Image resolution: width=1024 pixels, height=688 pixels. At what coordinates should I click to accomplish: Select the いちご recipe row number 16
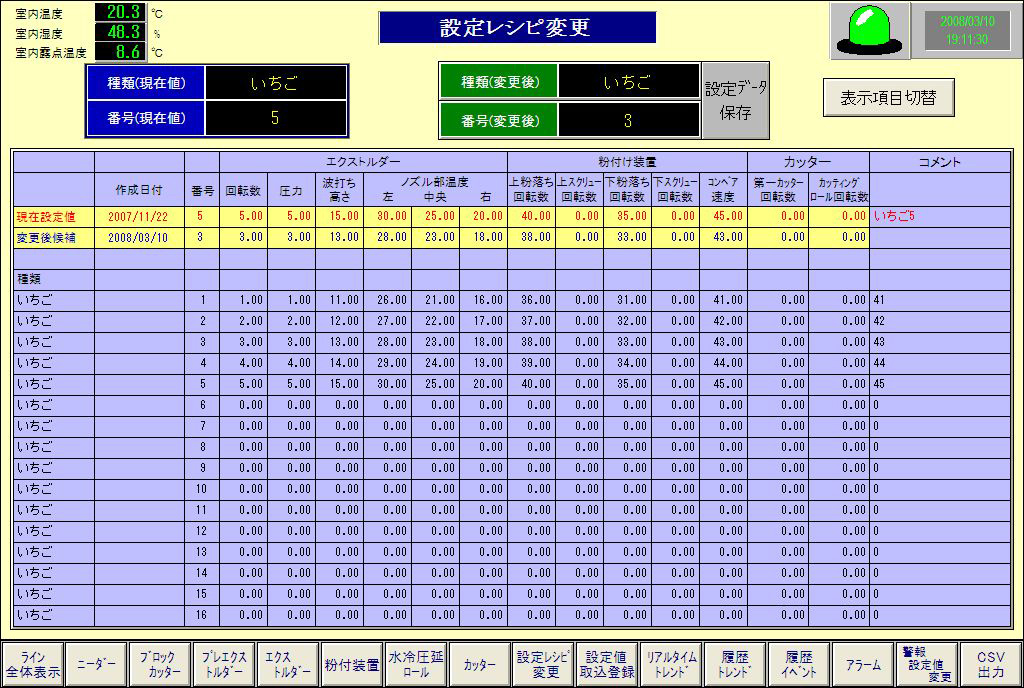(512, 615)
